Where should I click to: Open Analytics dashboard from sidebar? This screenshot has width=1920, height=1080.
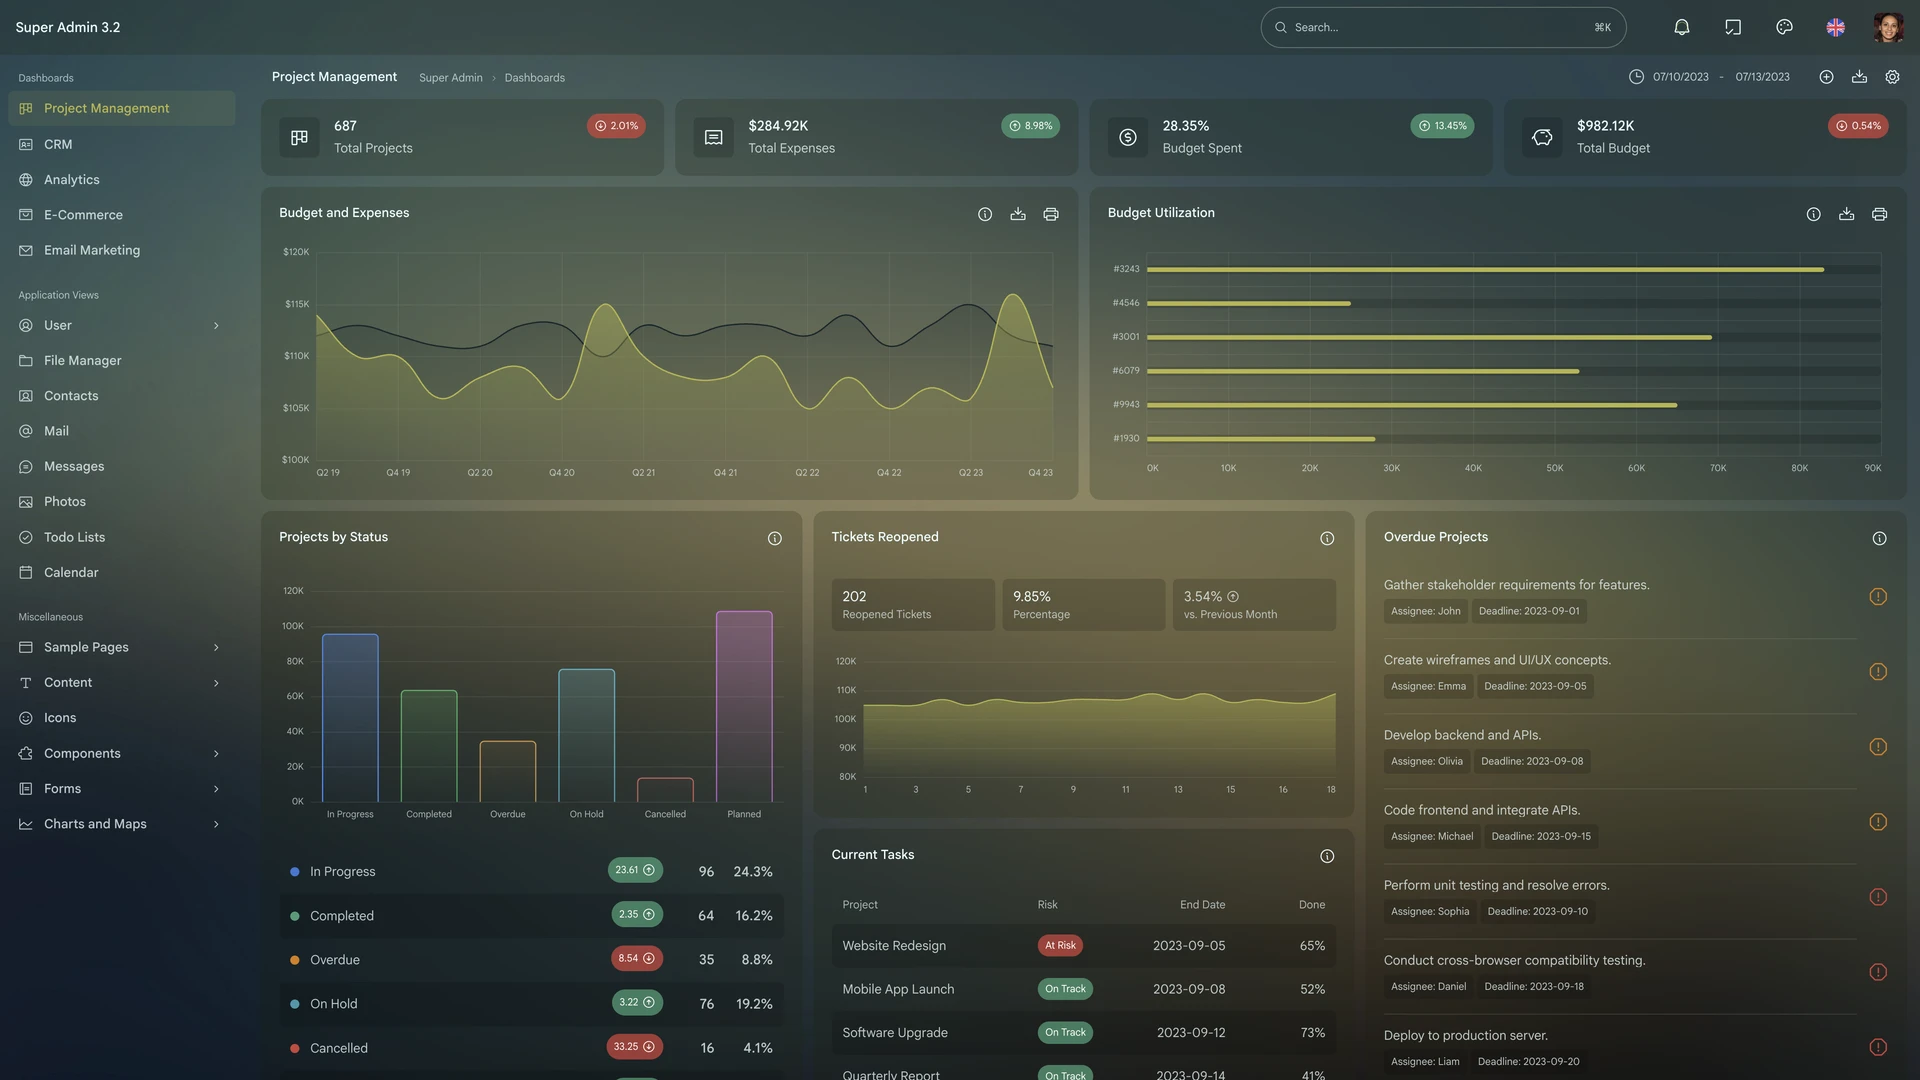click(122, 180)
